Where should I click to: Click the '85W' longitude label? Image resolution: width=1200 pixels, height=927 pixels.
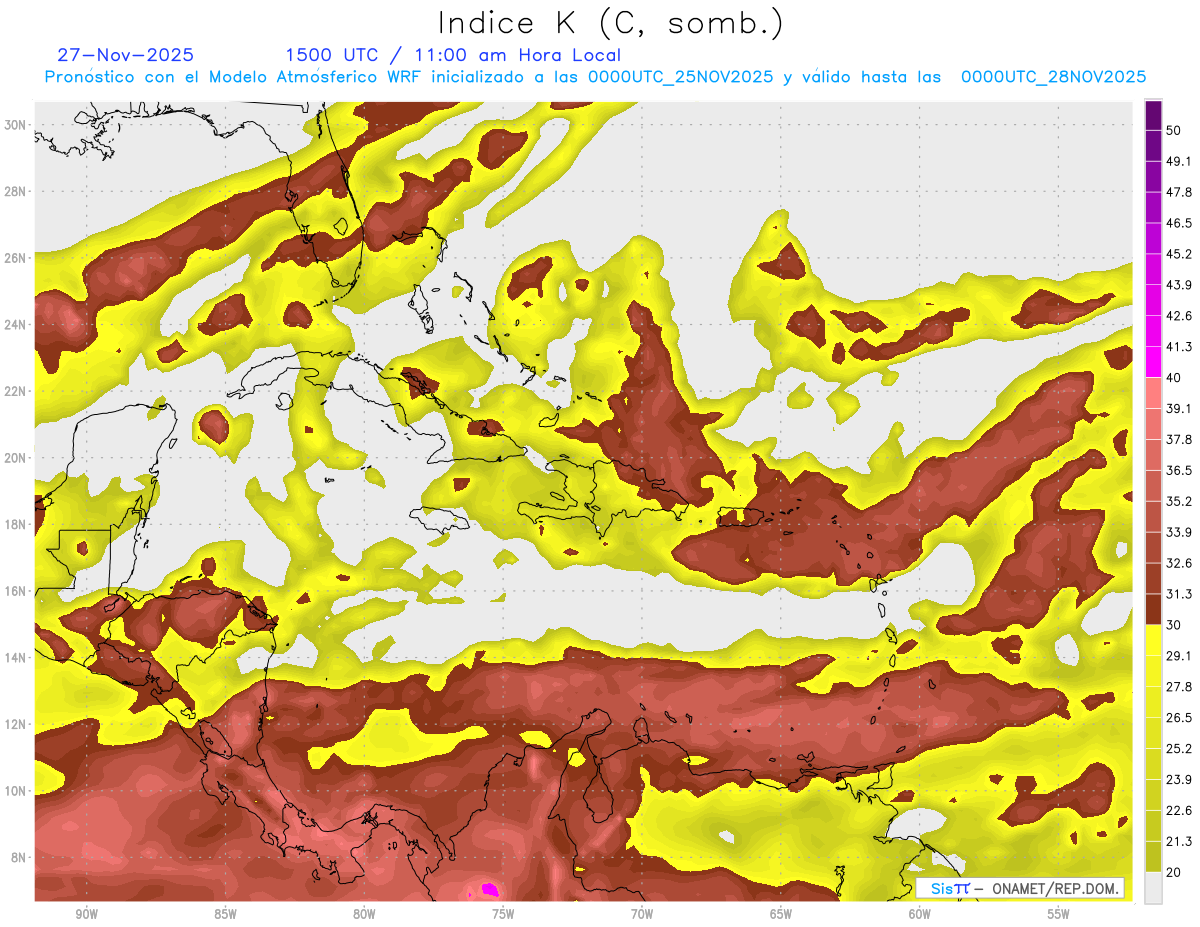(x=225, y=914)
